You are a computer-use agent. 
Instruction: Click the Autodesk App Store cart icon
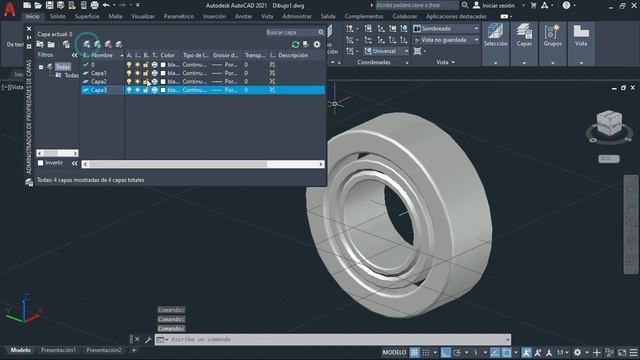pos(533,5)
